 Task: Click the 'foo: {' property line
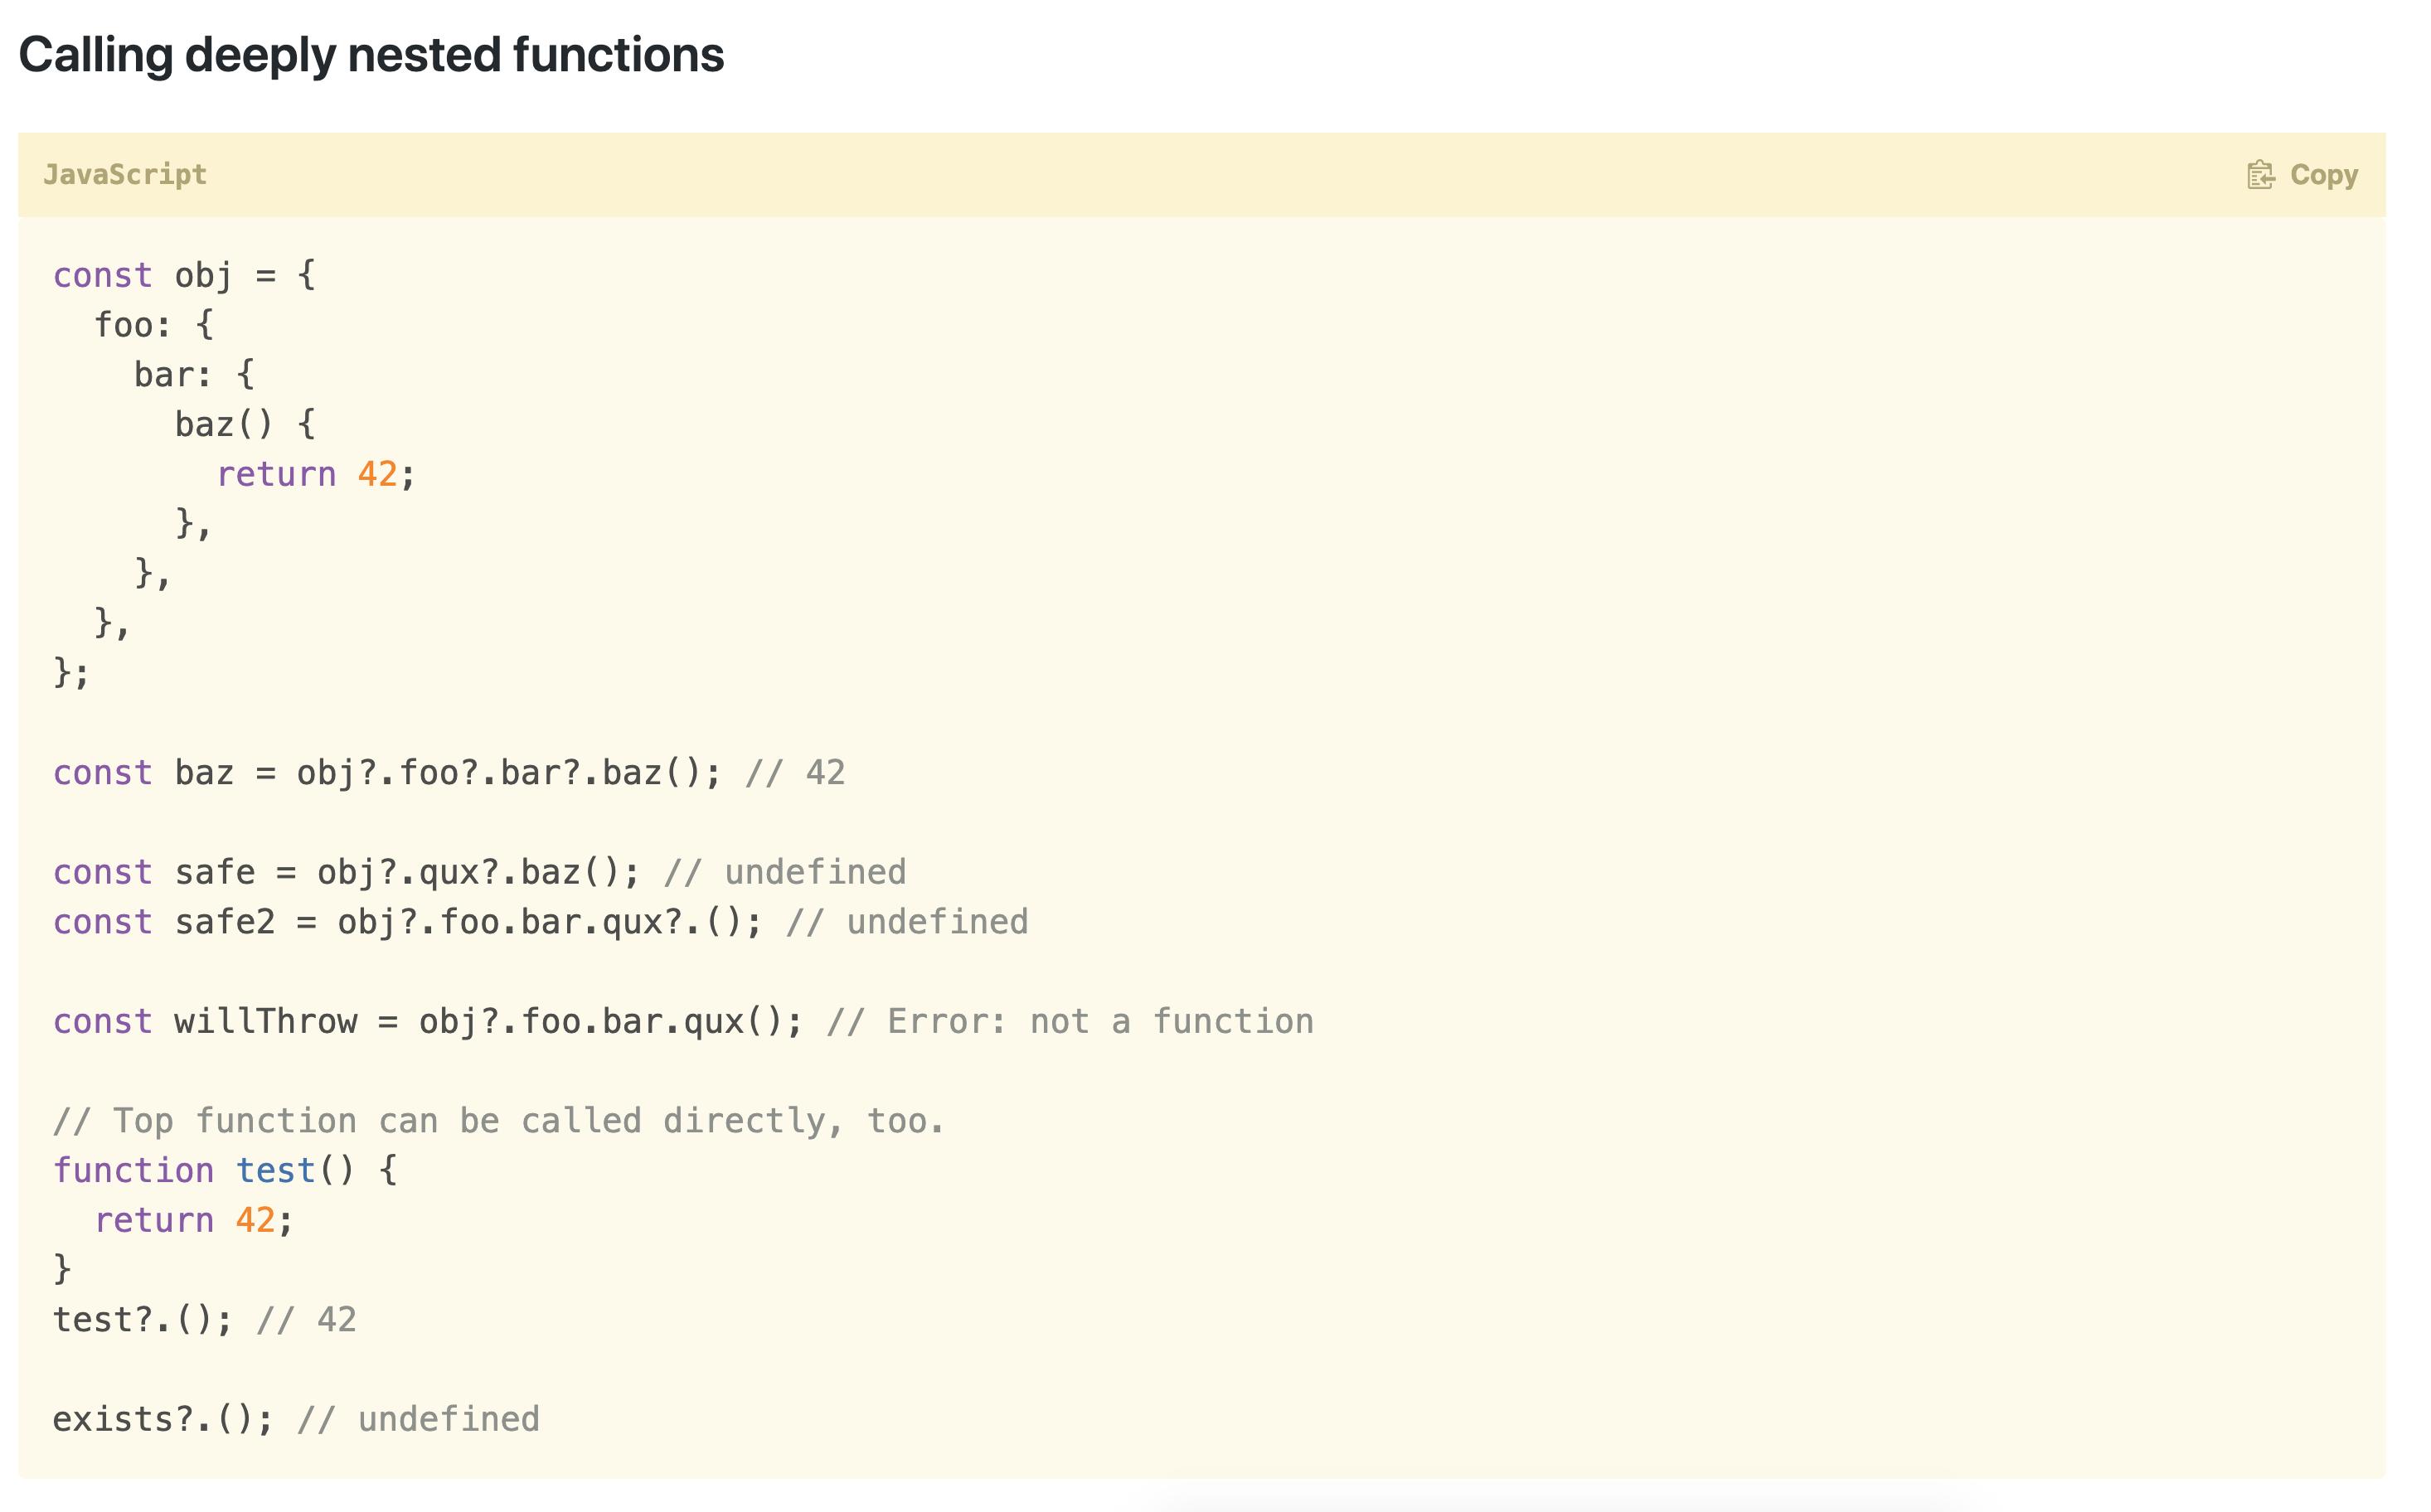(154, 325)
